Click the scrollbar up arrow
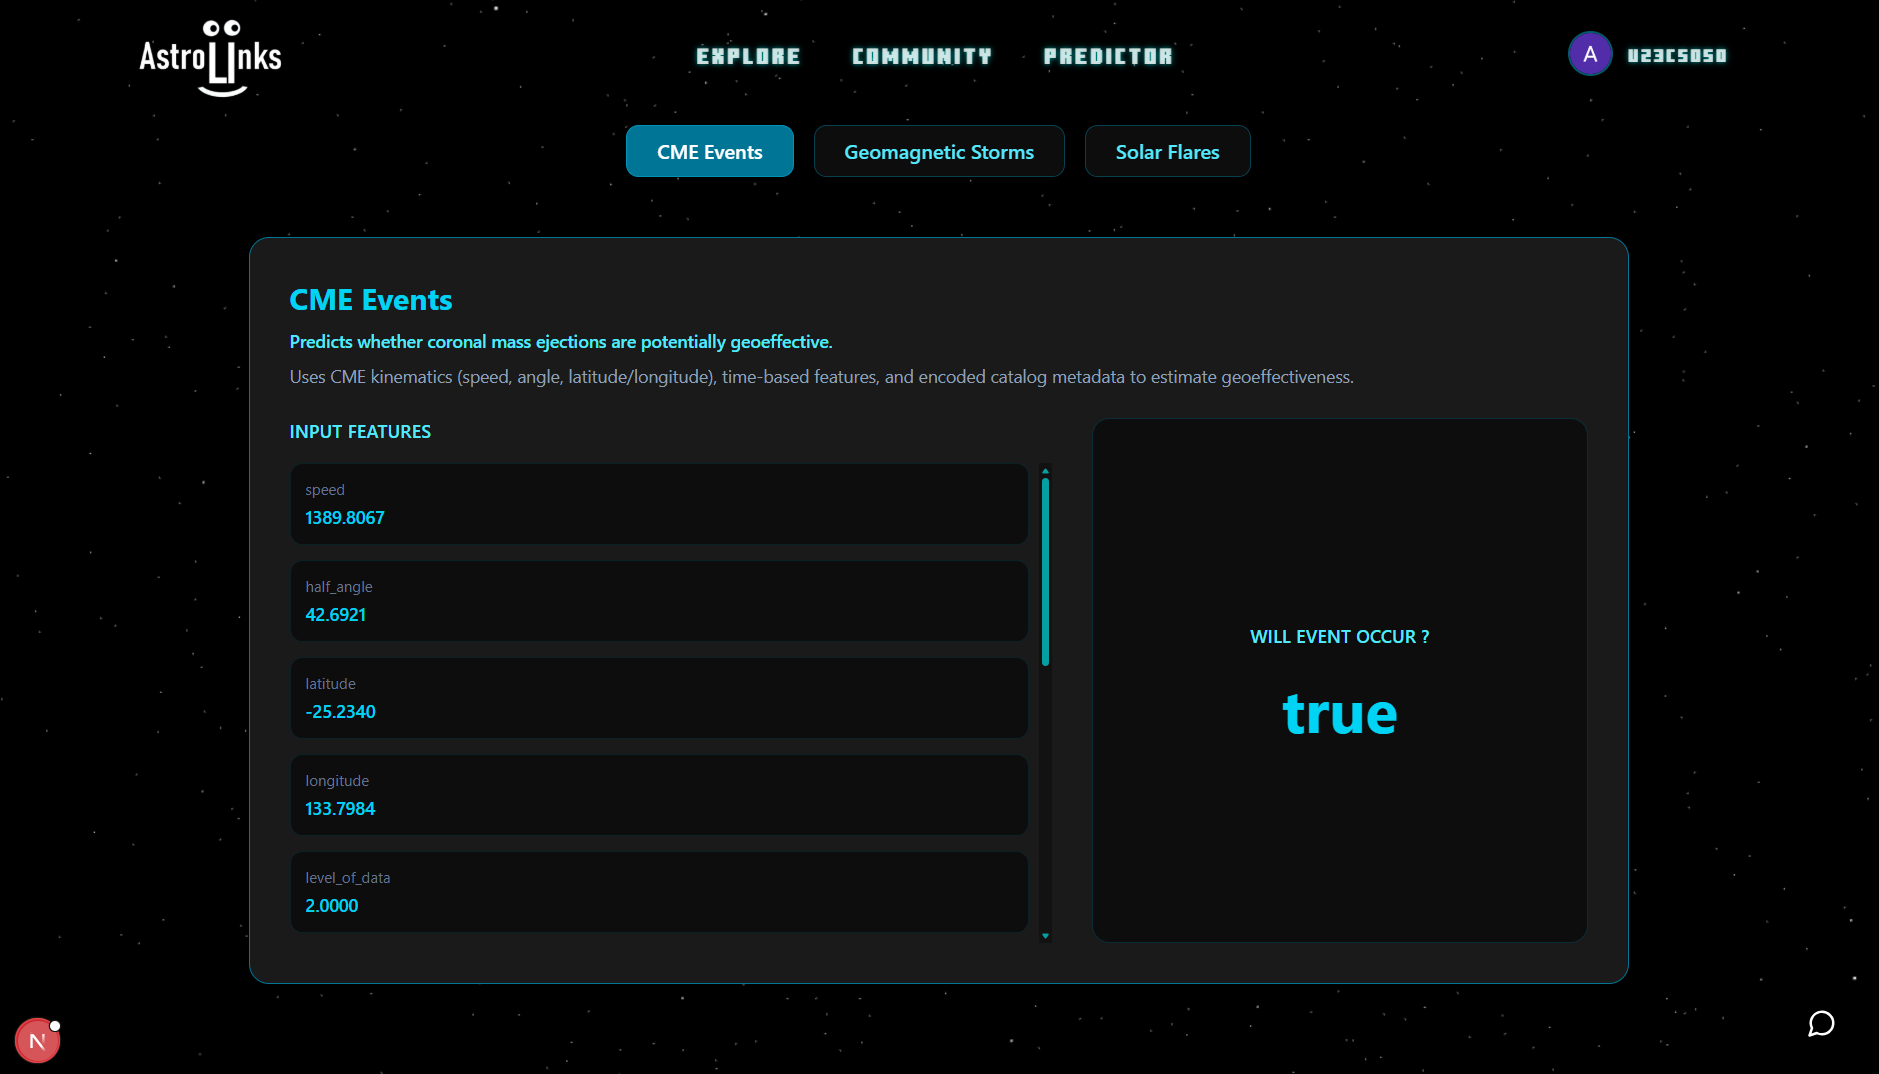This screenshot has width=1879, height=1074. tap(1045, 470)
